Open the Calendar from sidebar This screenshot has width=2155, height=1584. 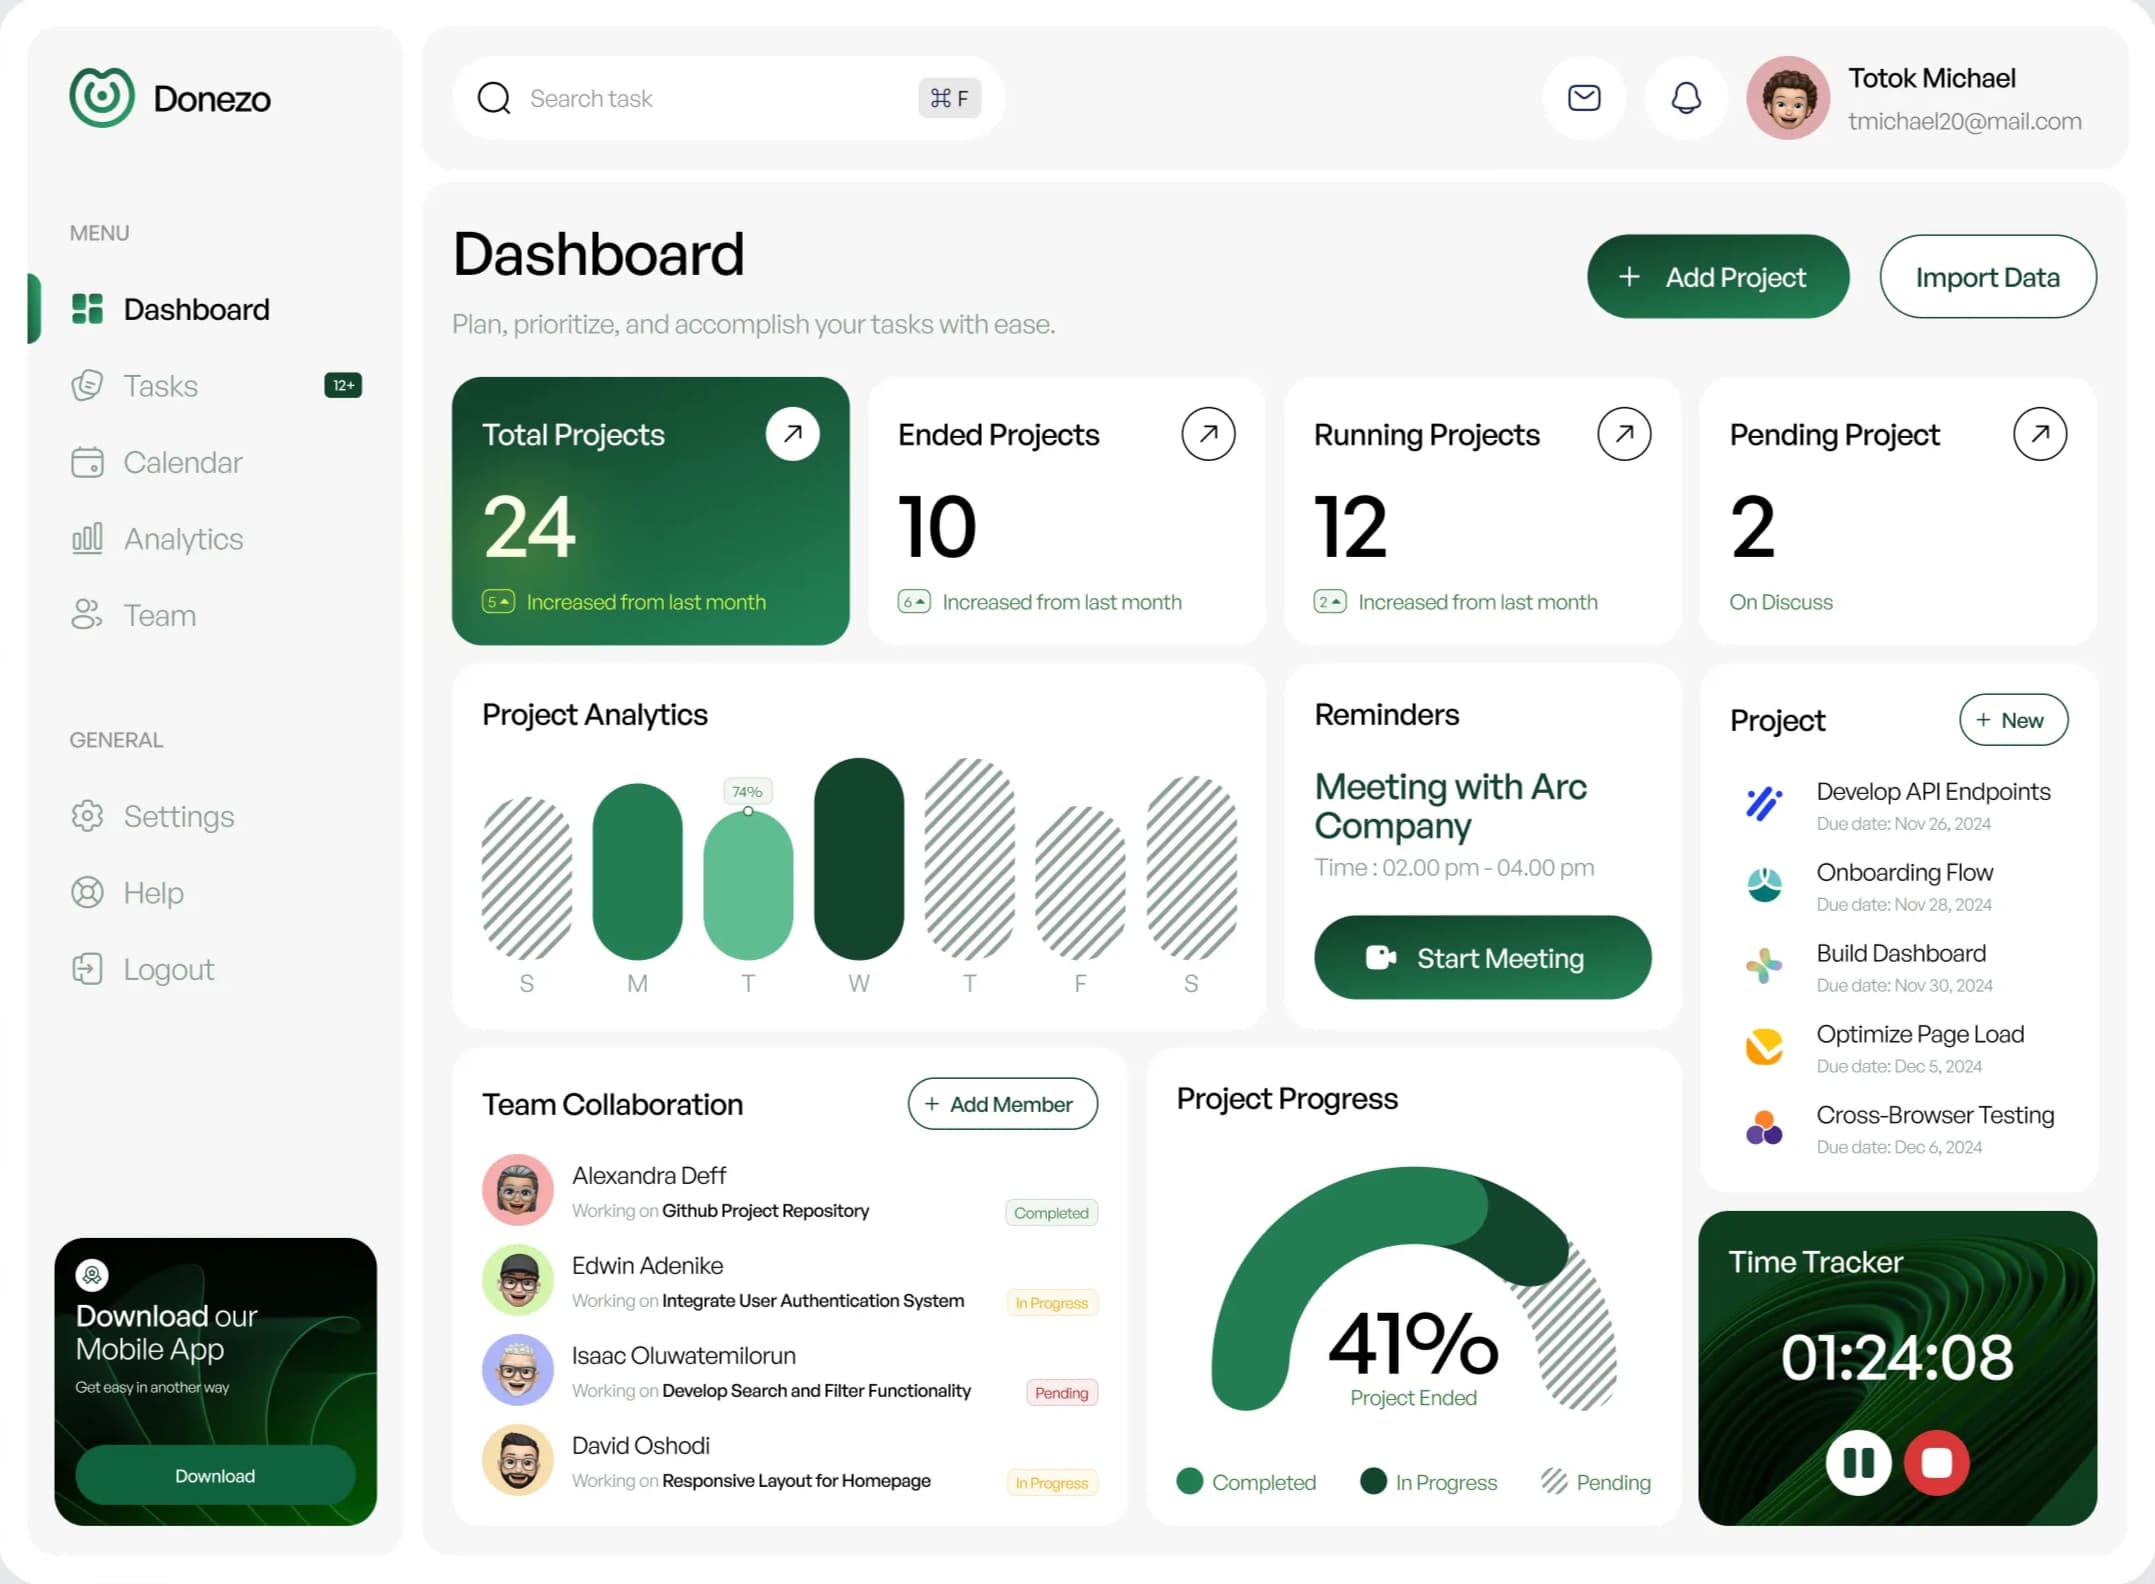tap(89, 461)
